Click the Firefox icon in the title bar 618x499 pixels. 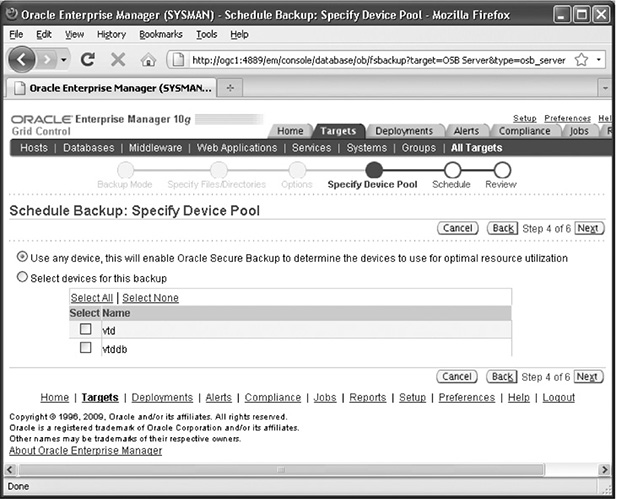click(12, 14)
